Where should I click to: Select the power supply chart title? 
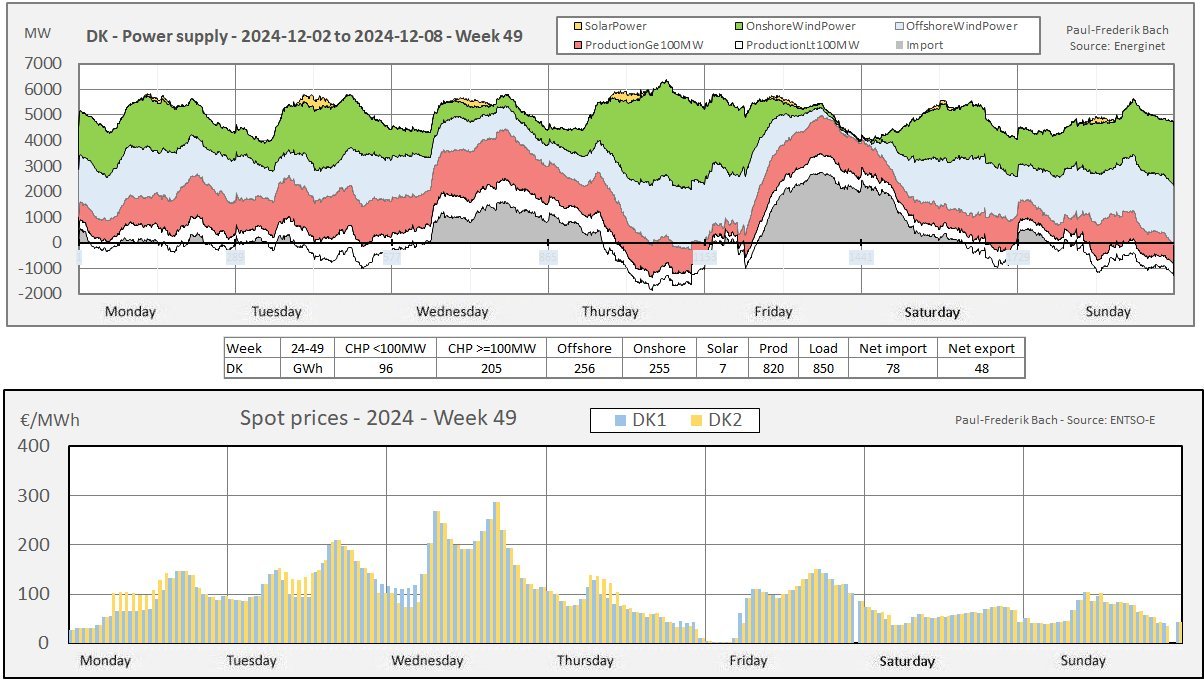[303, 41]
